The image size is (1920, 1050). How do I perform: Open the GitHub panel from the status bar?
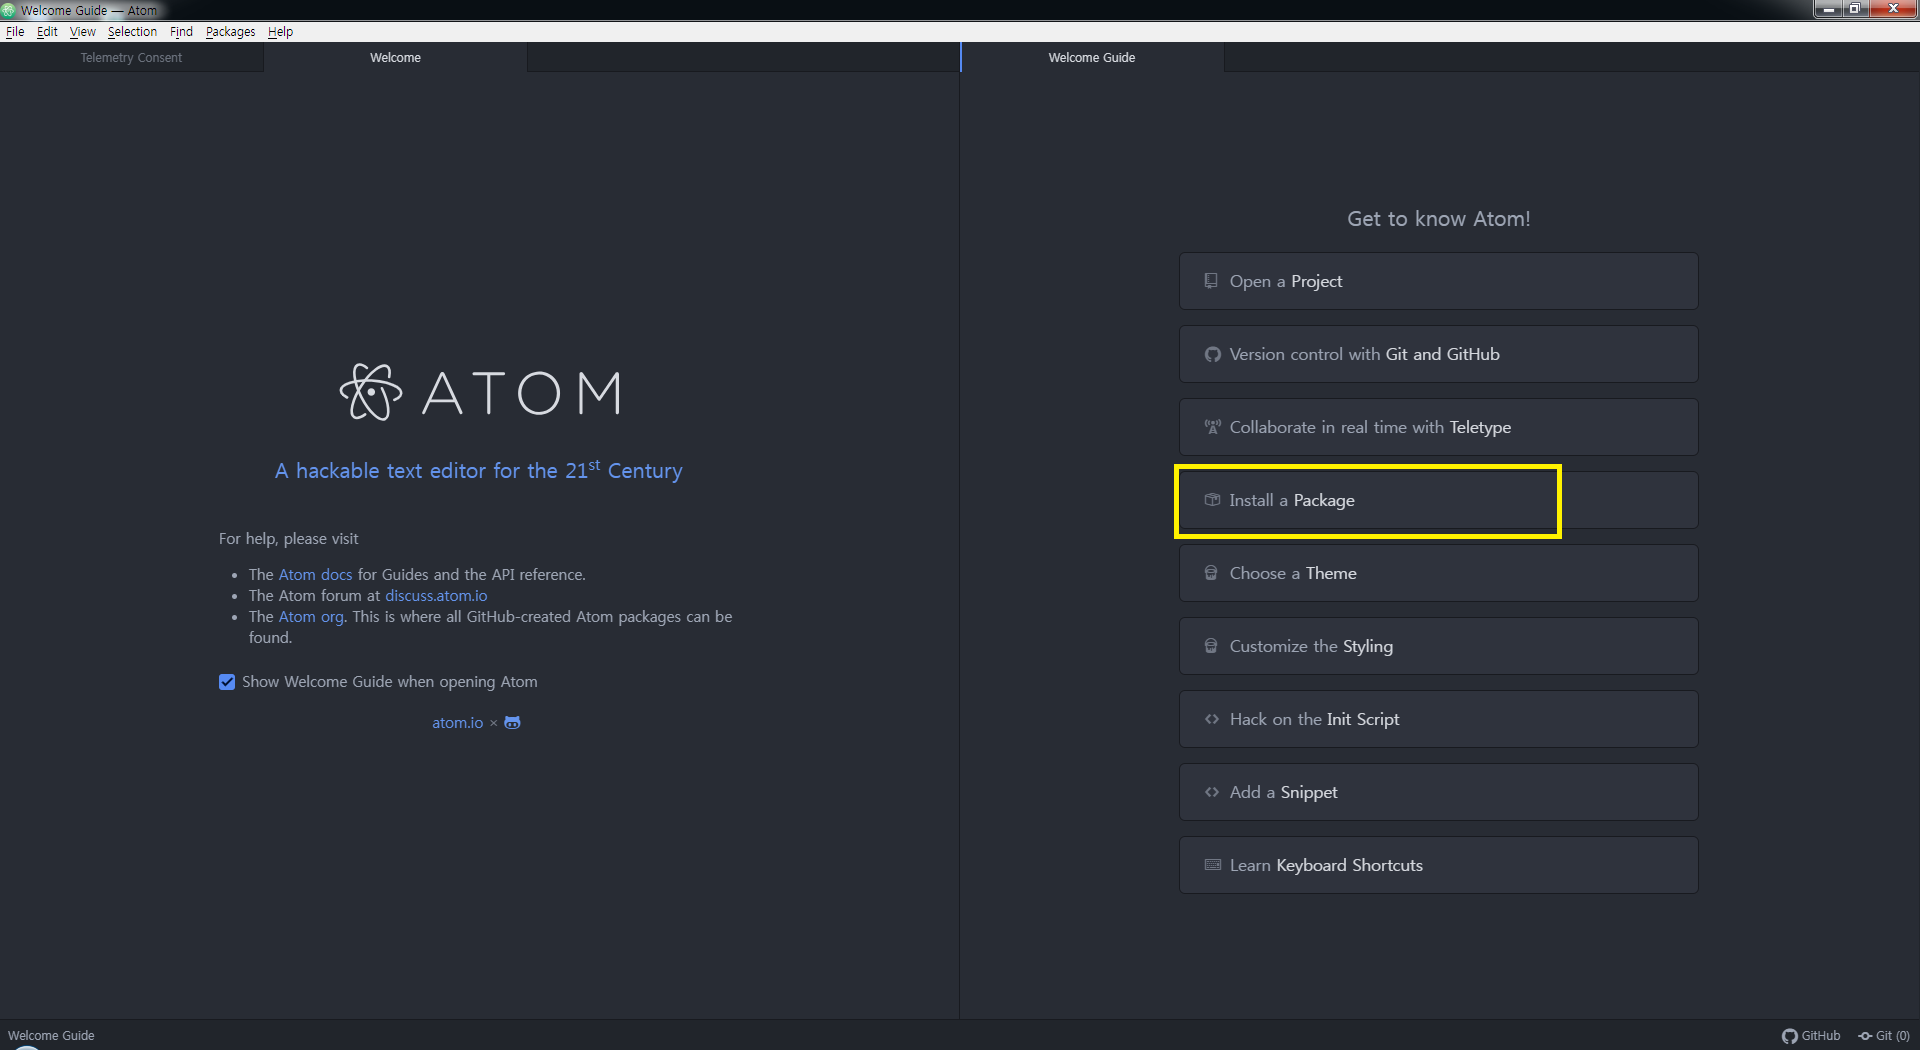point(1811,1036)
